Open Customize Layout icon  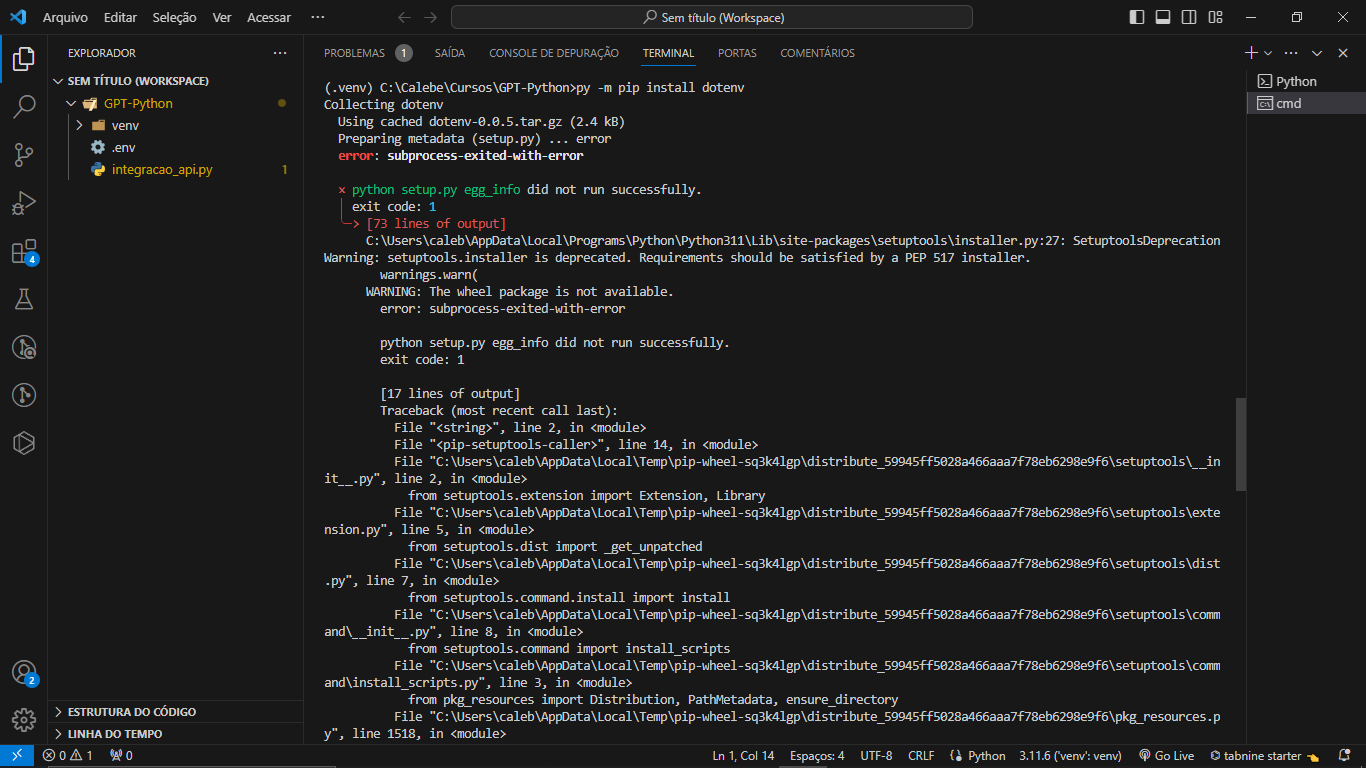click(1215, 17)
